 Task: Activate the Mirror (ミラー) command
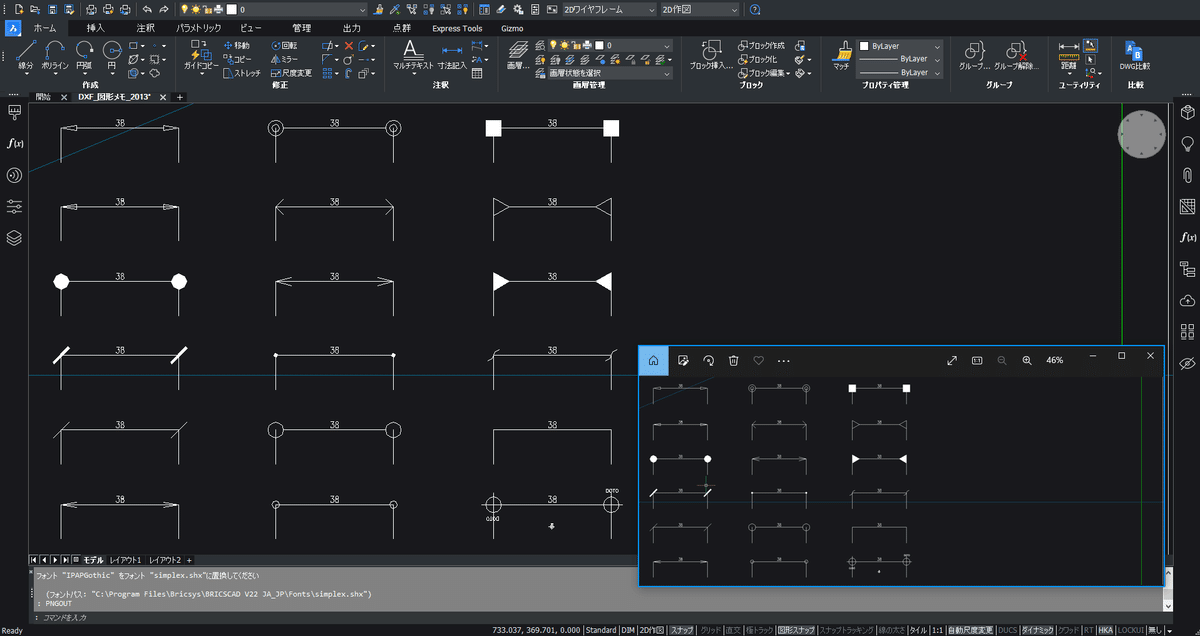[284, 59]
